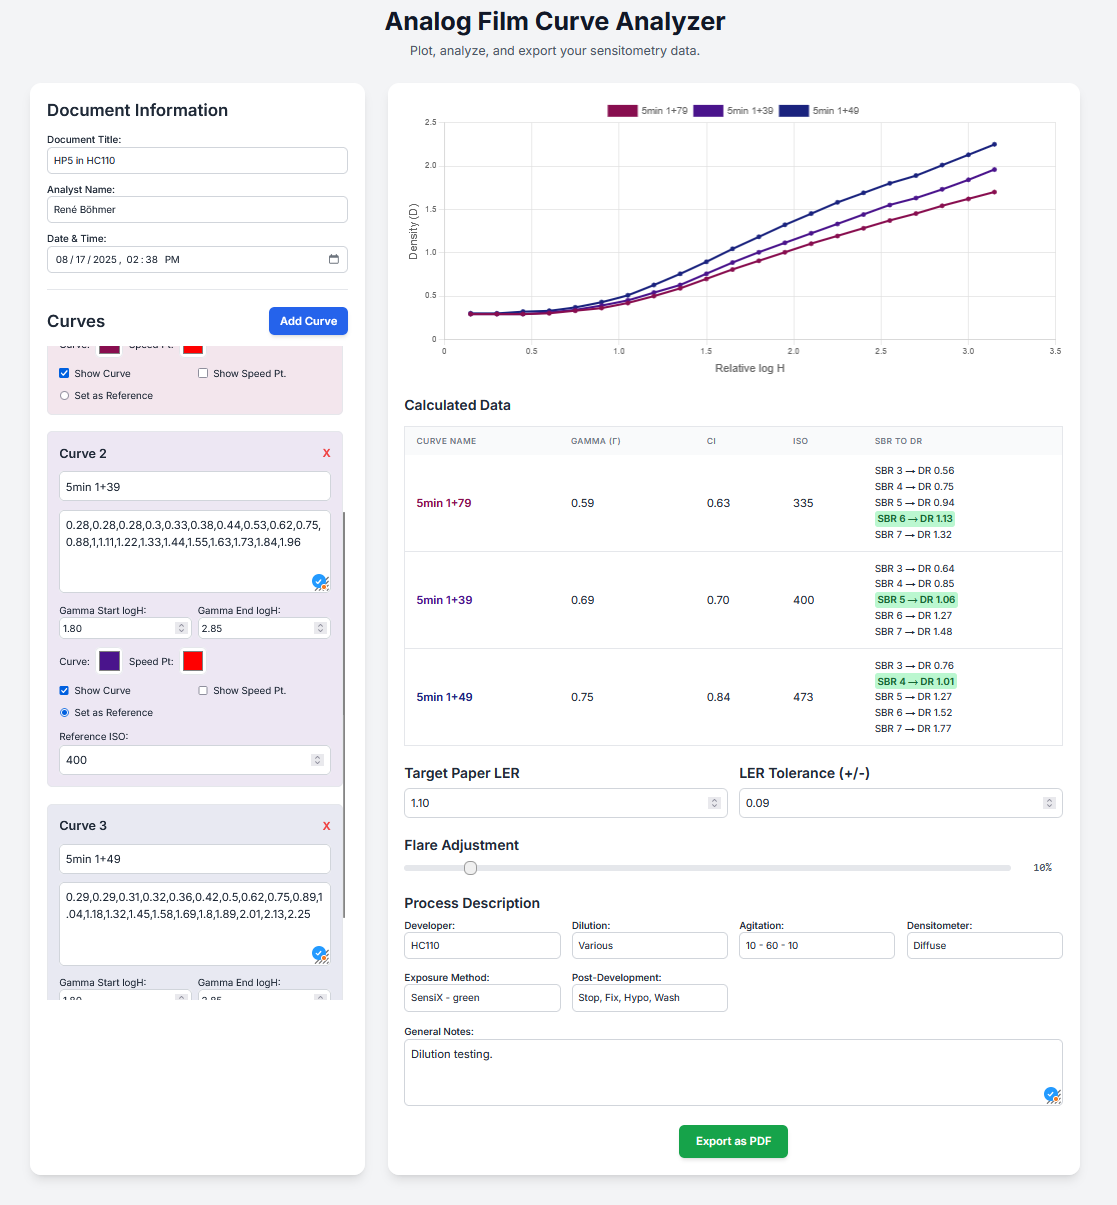Click grammar check icon in Curve 2 data box
The width and height of the screenshot is (1117, 1205).
click(319, 581)
